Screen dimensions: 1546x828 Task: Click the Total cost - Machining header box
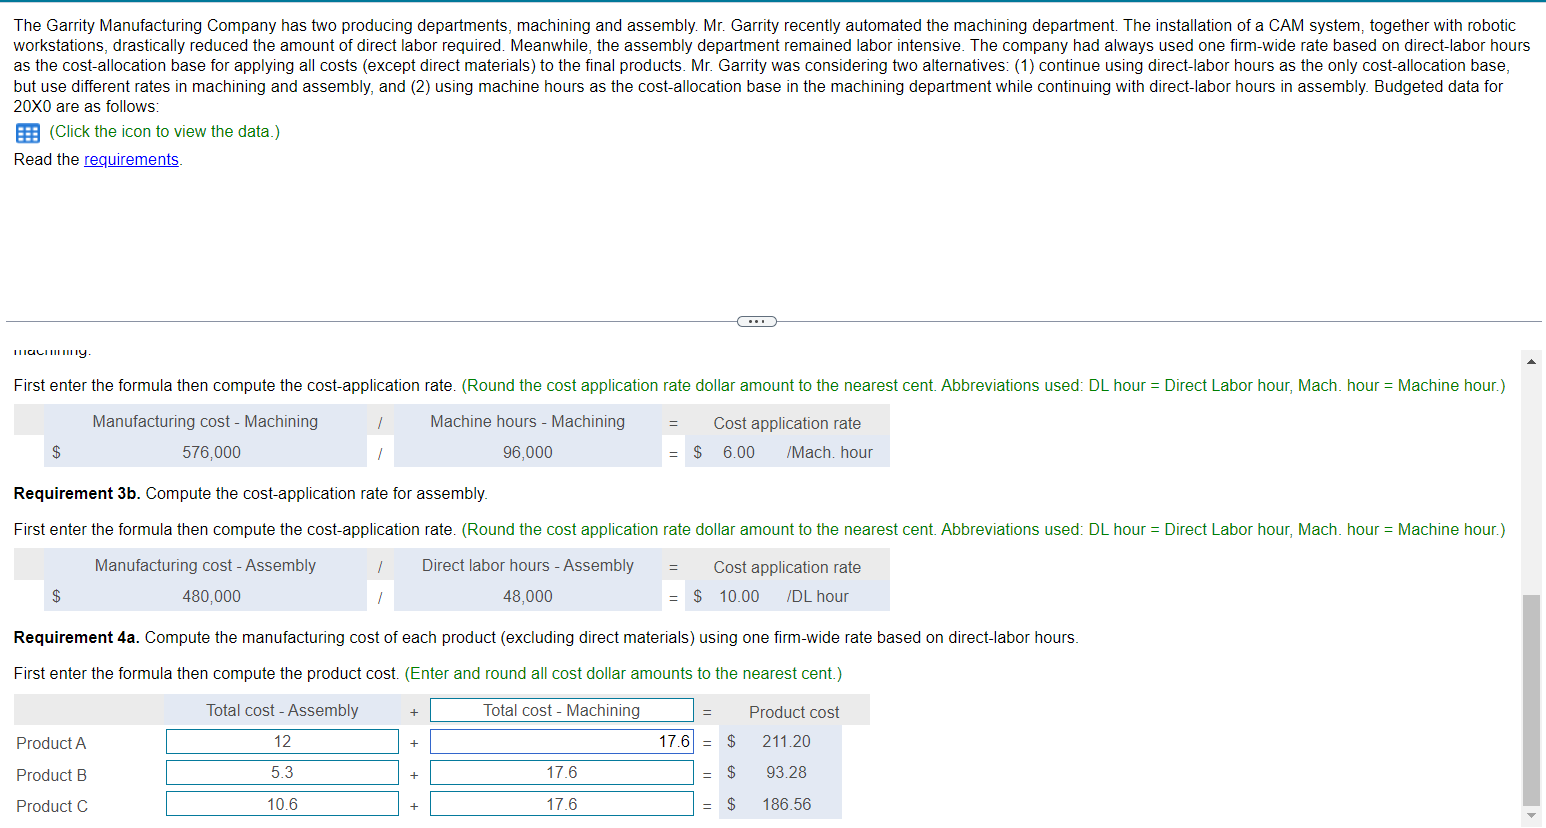tap(561, 709)
